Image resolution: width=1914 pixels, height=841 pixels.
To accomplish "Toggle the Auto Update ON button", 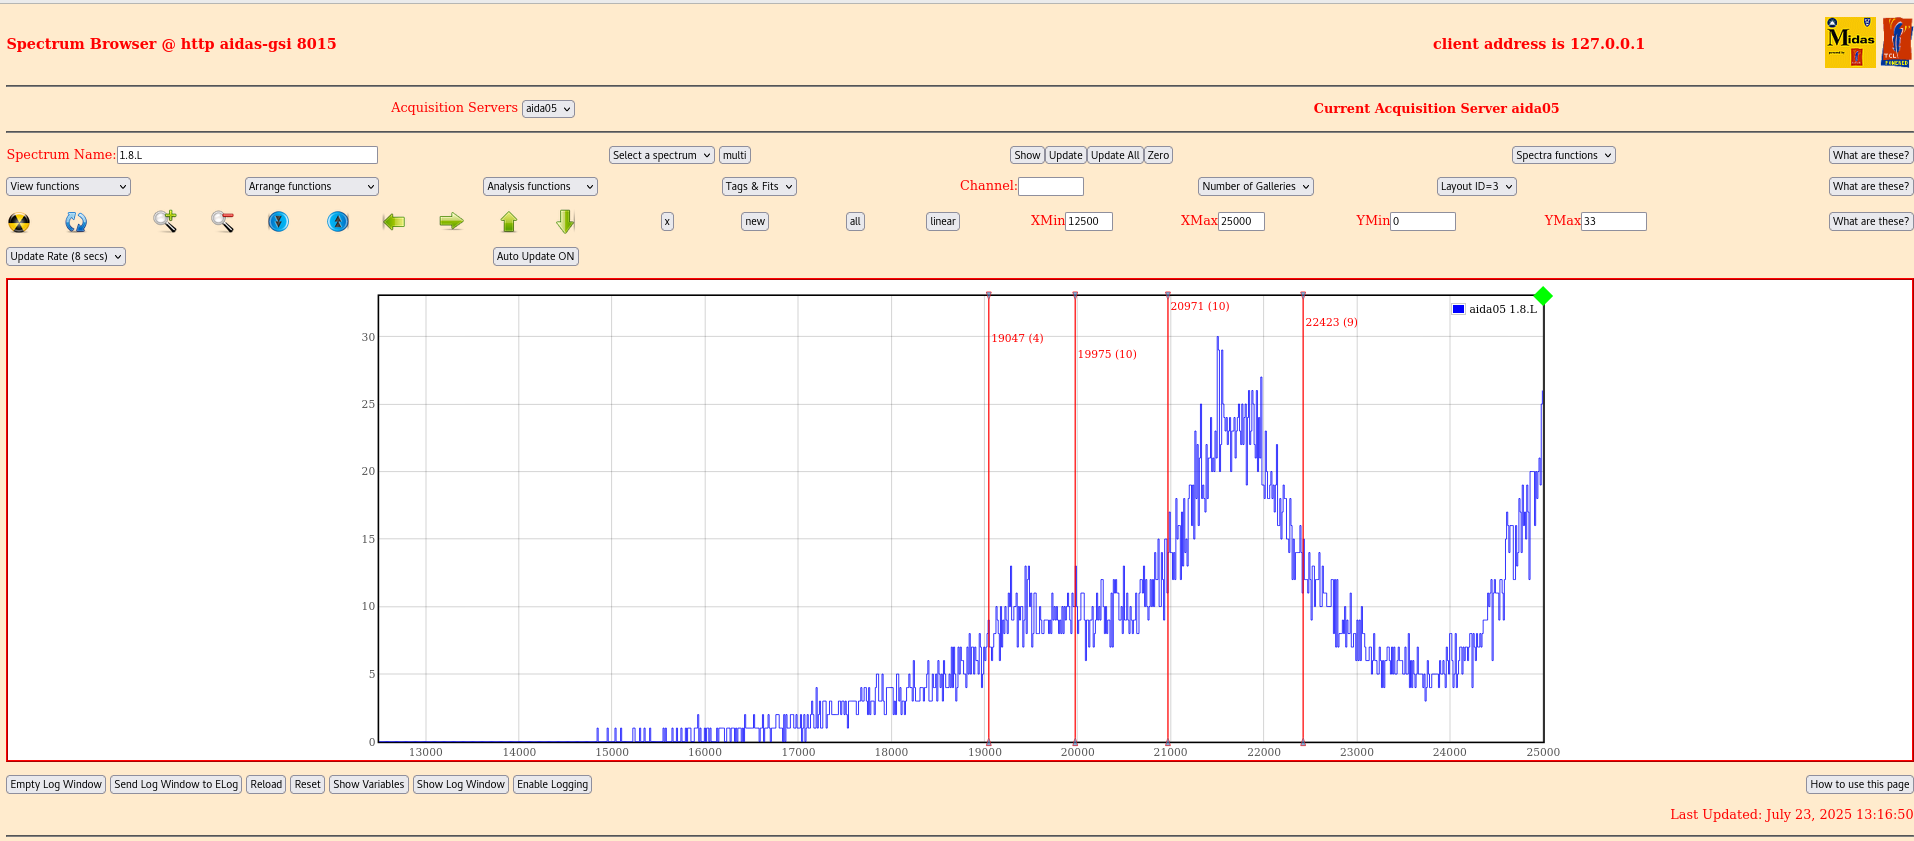I will (x=536, y=257).
